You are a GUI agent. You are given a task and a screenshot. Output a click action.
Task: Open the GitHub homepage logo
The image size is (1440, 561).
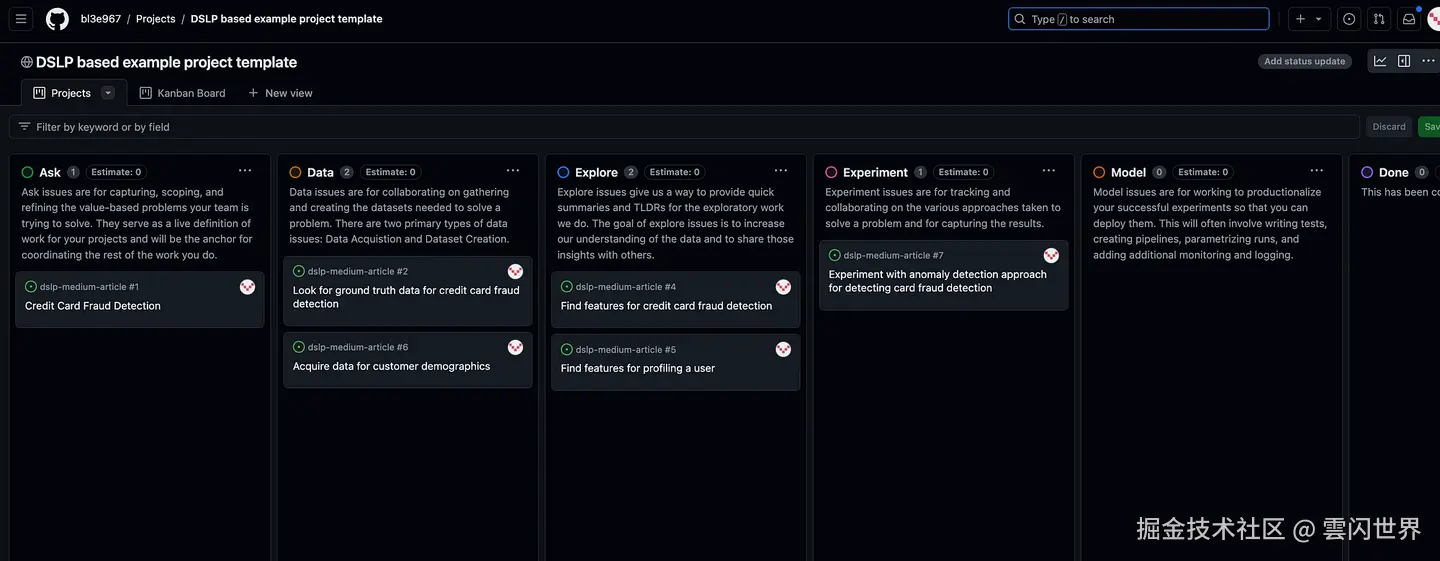57,19
